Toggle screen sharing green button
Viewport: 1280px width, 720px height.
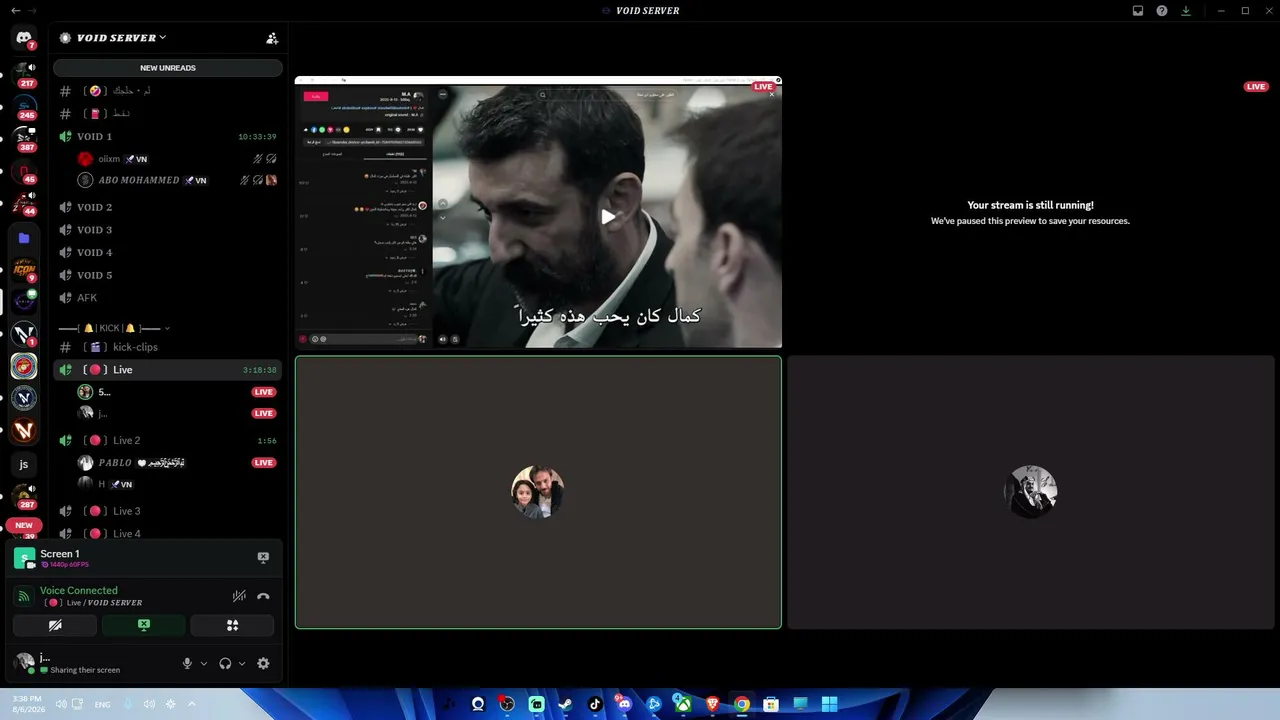(144, 625)
